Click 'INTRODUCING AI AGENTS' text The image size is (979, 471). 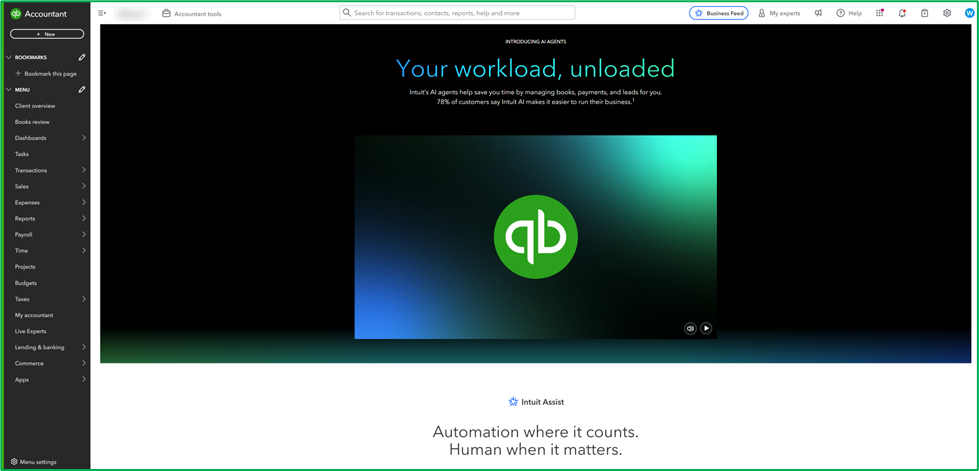click(x=536, y=42)
